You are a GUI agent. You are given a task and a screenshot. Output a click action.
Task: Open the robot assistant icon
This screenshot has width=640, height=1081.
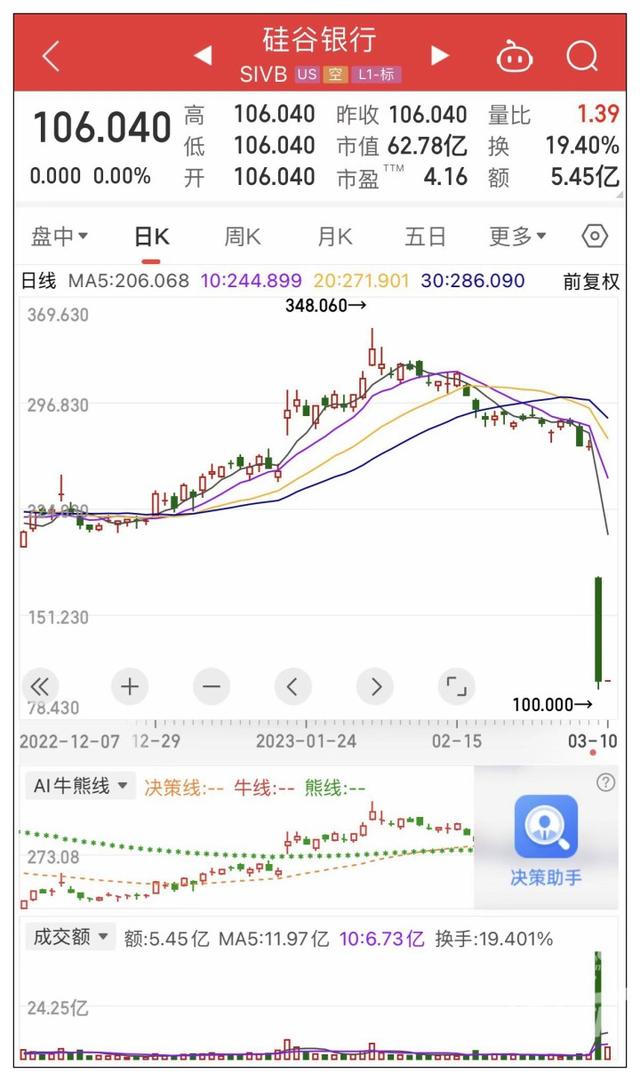click(x=515, y=56)
